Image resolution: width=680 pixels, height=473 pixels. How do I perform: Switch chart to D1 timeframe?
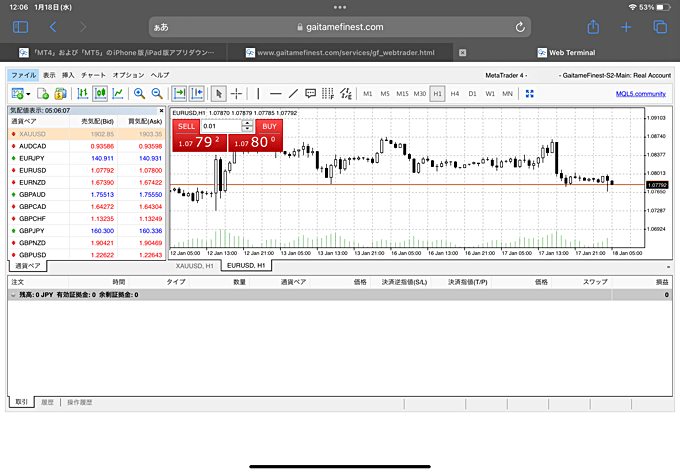pyautogui.click(x=472, y=94)
